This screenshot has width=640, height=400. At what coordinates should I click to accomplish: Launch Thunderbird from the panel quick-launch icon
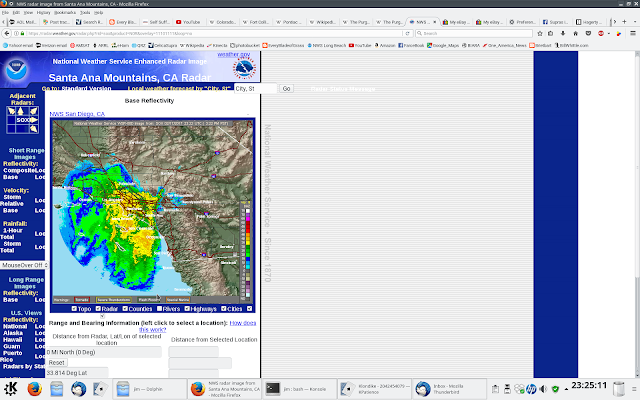point(78,389)
